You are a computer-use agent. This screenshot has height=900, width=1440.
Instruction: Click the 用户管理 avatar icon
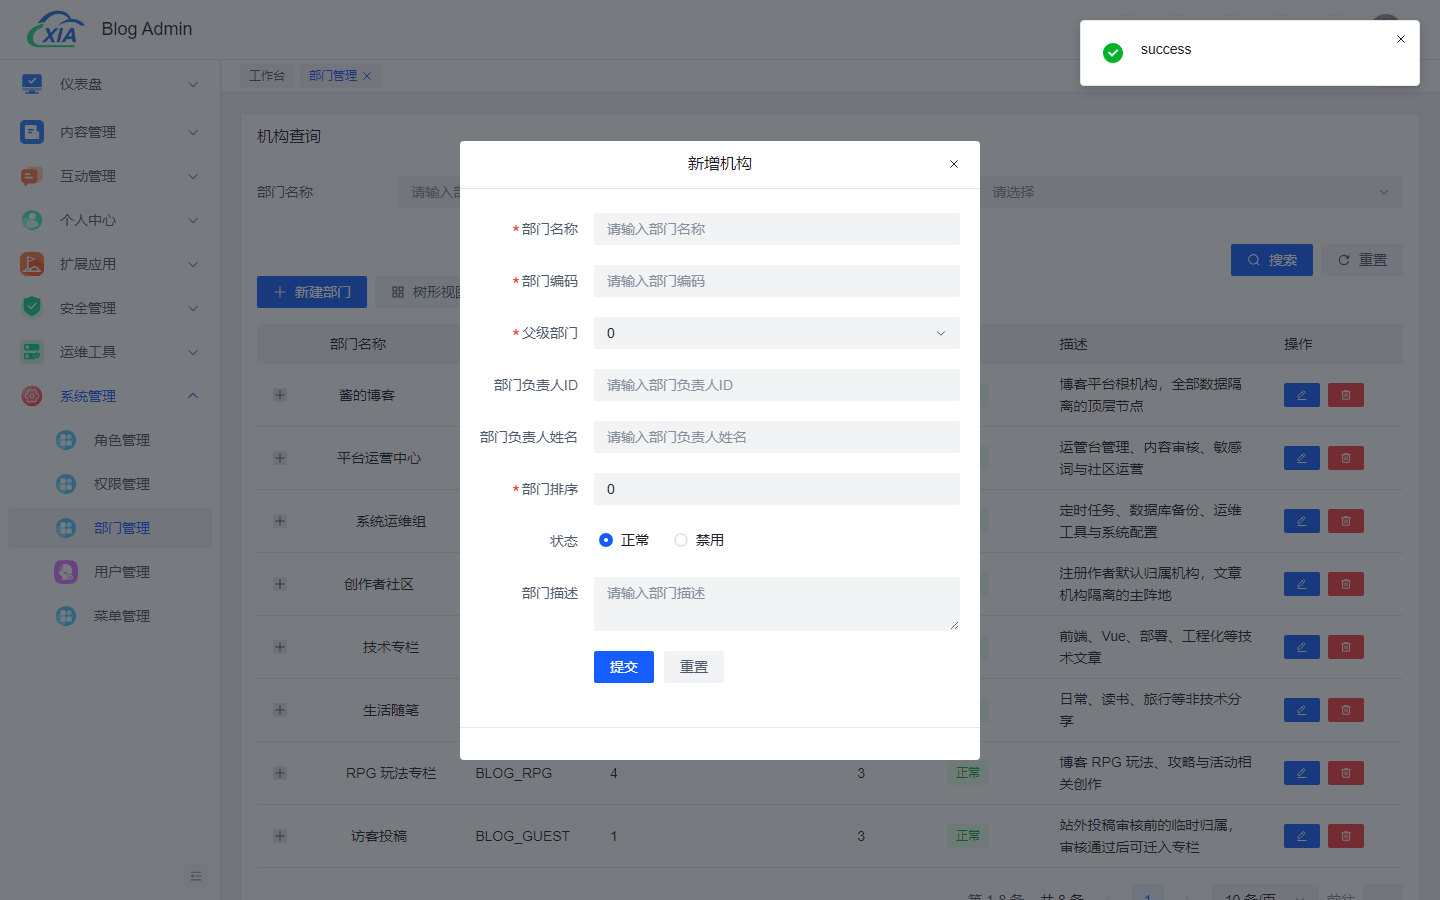click(x=66, y=572)
